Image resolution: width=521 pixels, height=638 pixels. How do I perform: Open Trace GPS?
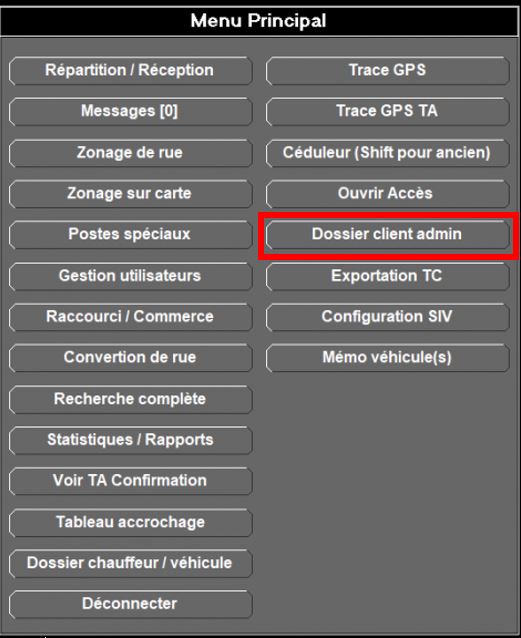[387, 71]
